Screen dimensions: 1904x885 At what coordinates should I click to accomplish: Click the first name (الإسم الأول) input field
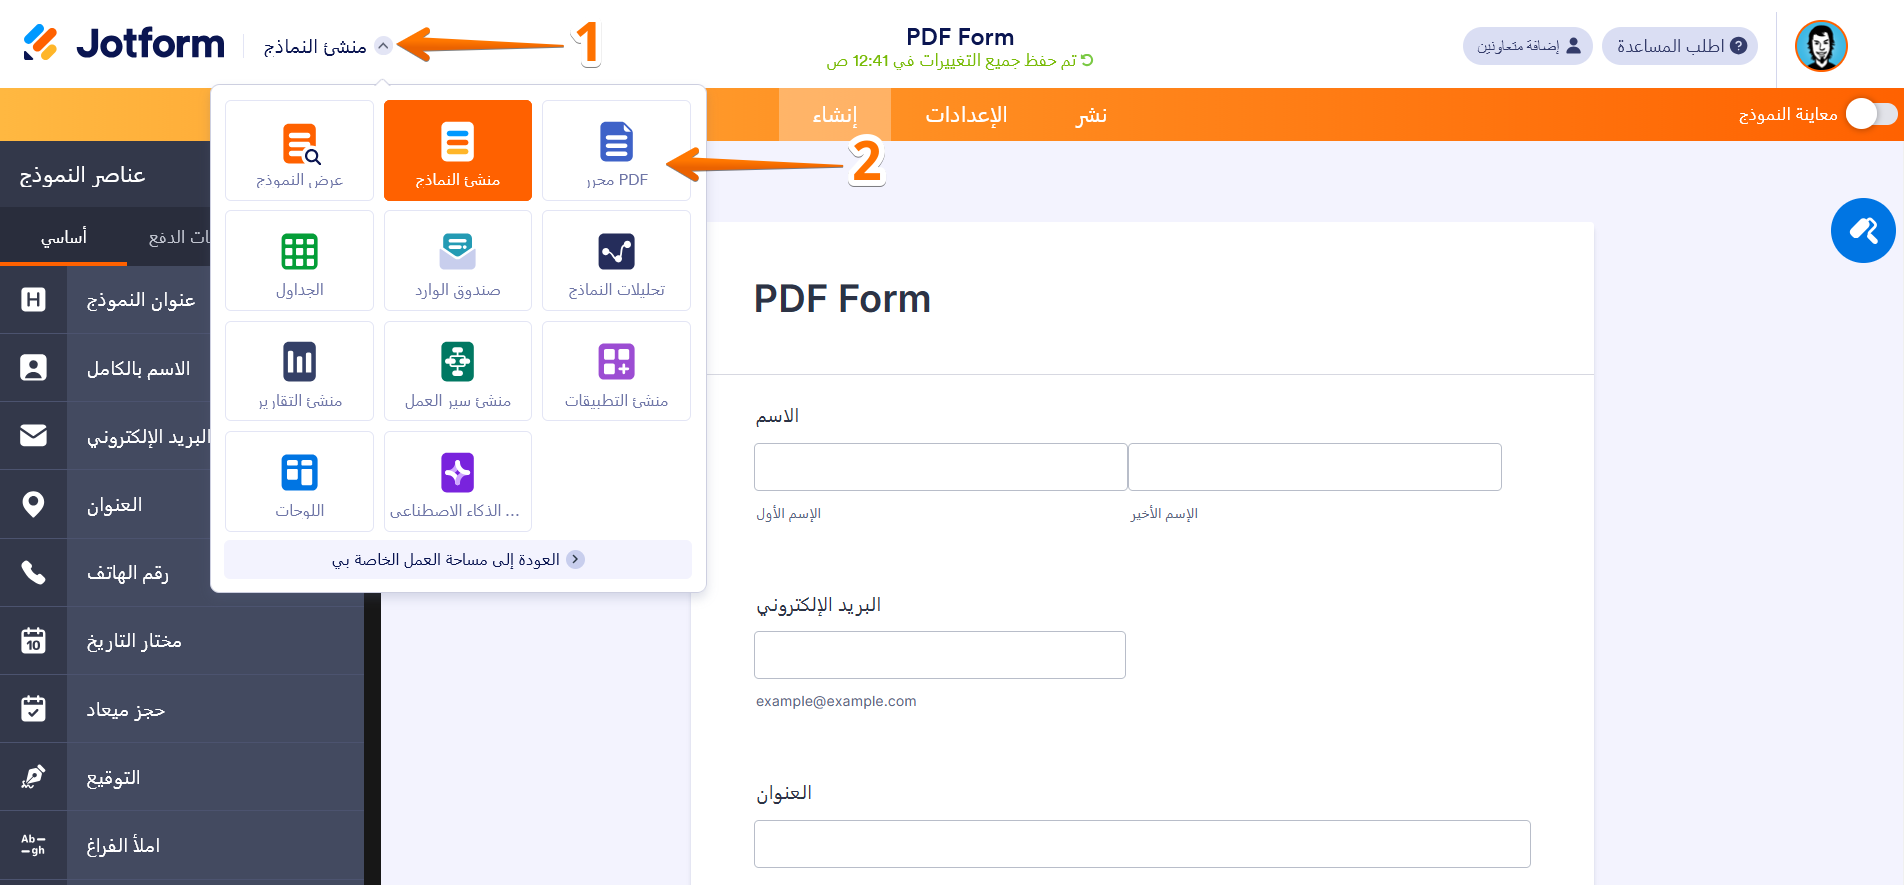[x=939, y=466]
